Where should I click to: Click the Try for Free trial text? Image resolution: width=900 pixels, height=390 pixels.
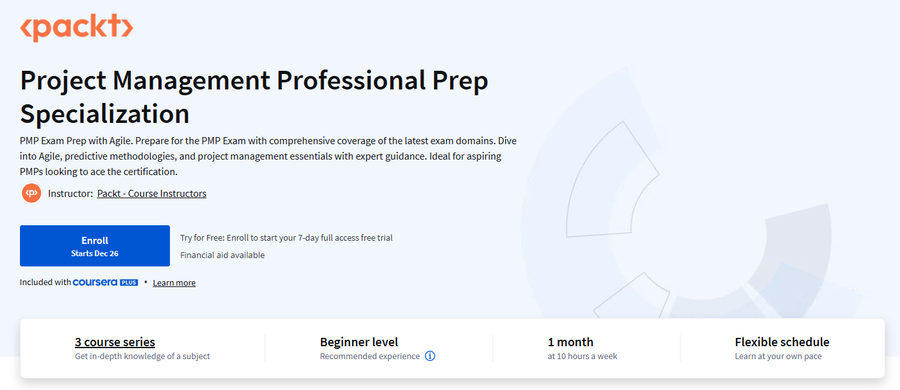(286, 238)
